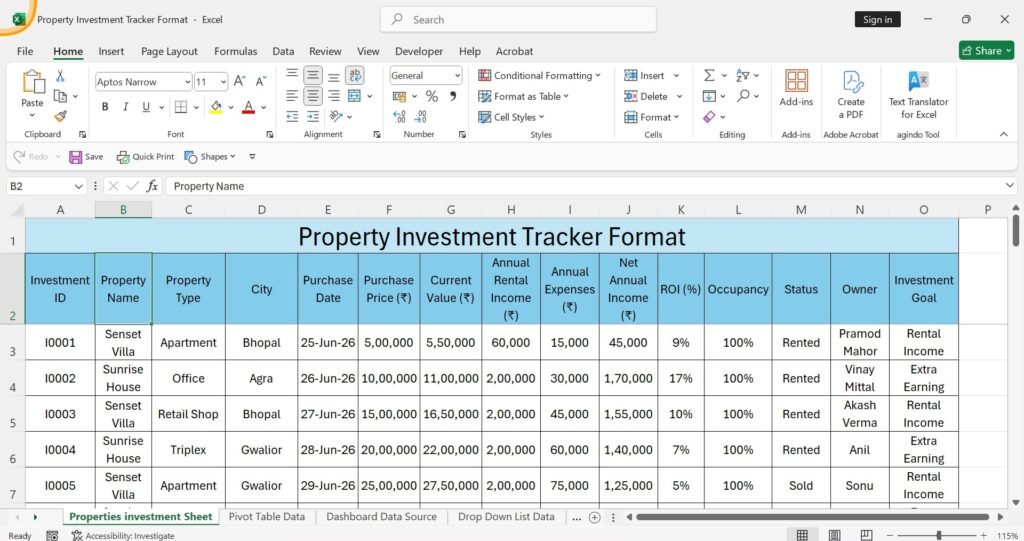Click the Fill down icon
This screenshot has width=1024, height=541.
(x=709, y=96)
